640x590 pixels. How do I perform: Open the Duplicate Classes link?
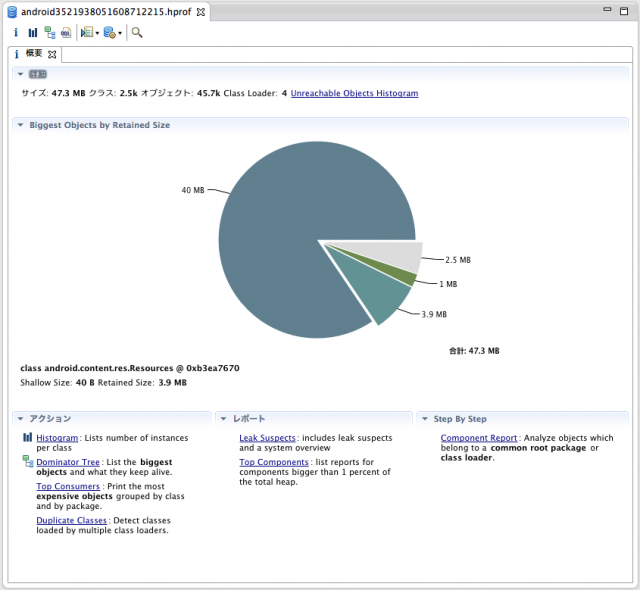[71, 520]
